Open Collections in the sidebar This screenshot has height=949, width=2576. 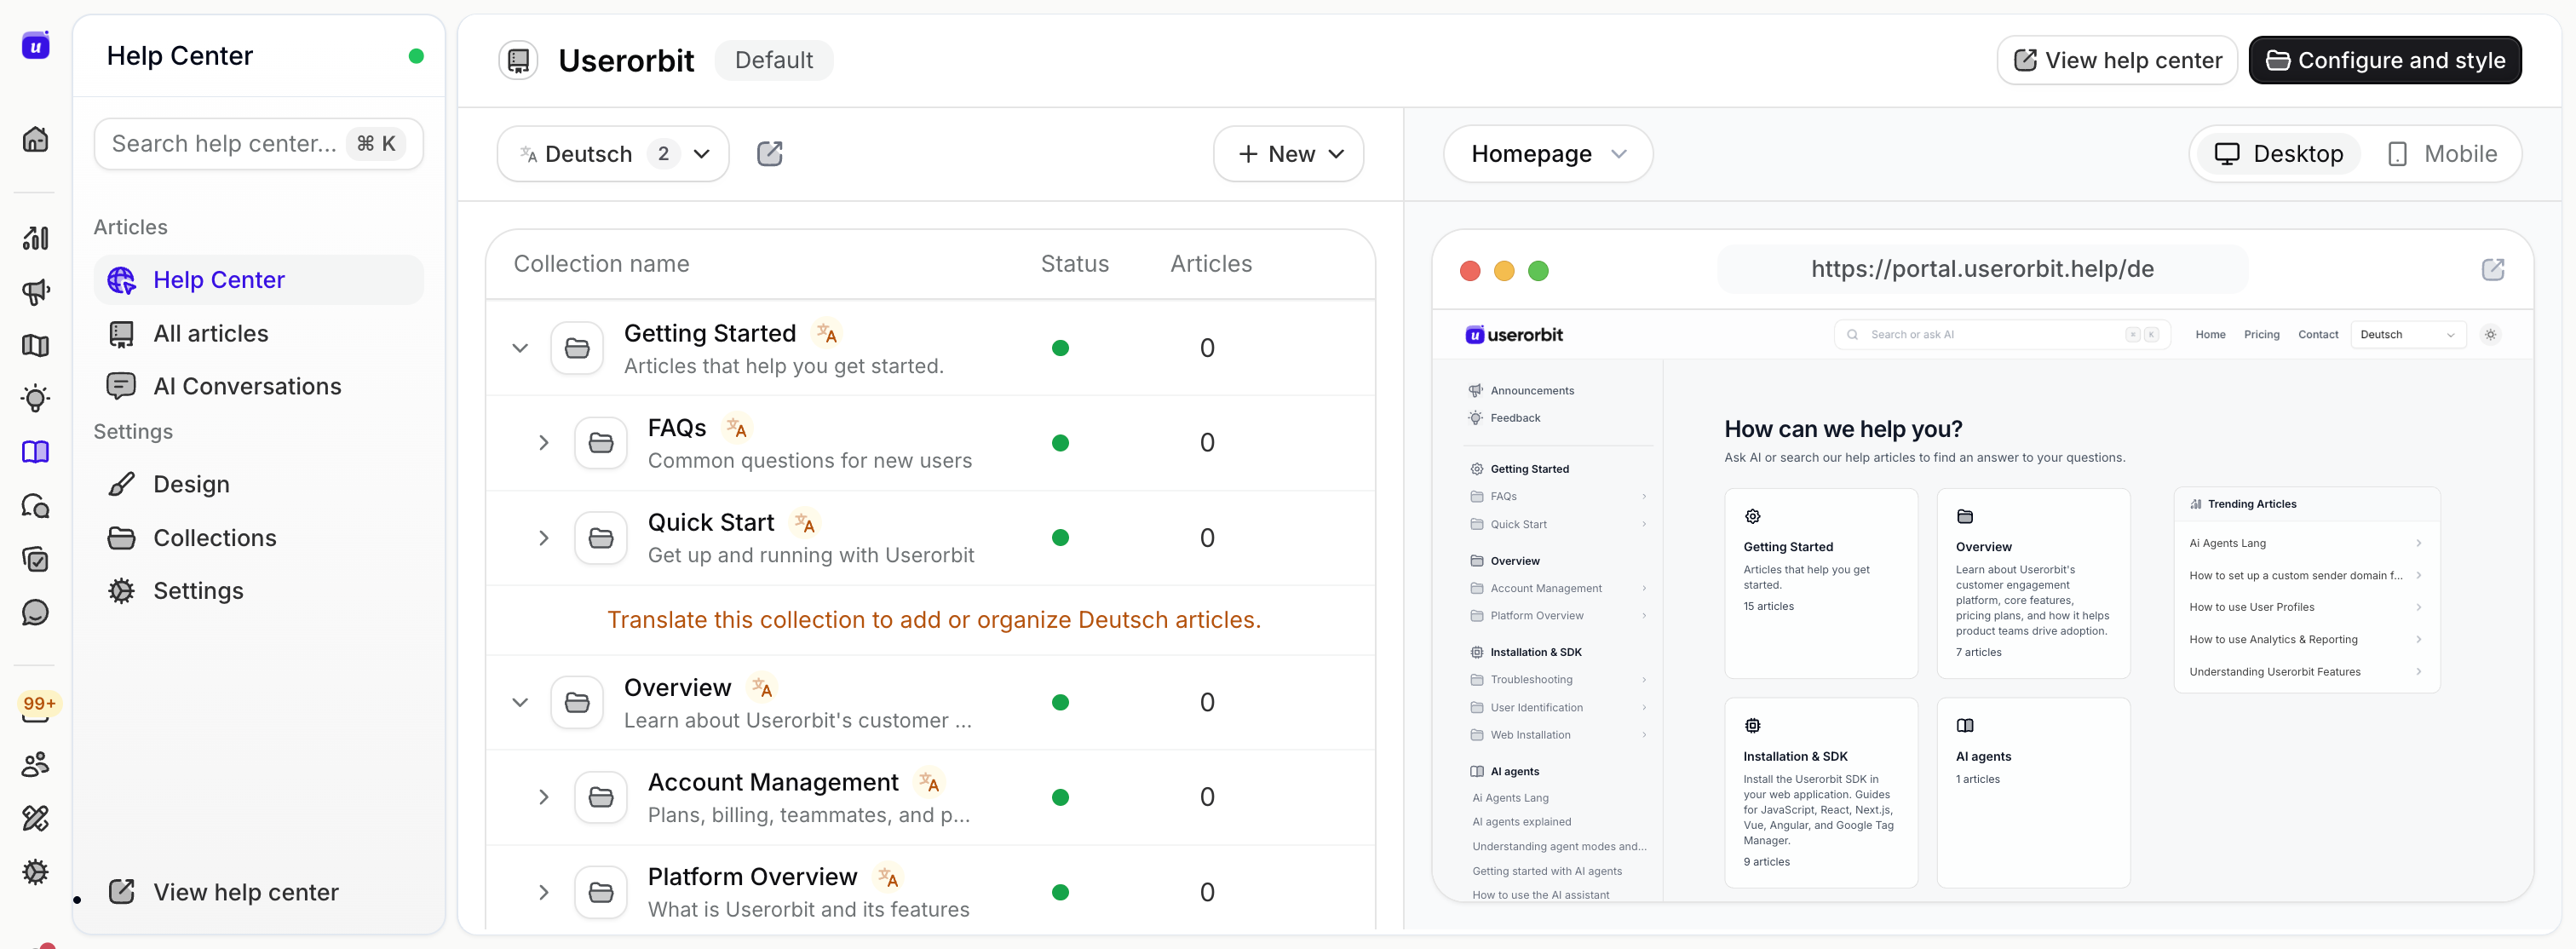(258, 538)
